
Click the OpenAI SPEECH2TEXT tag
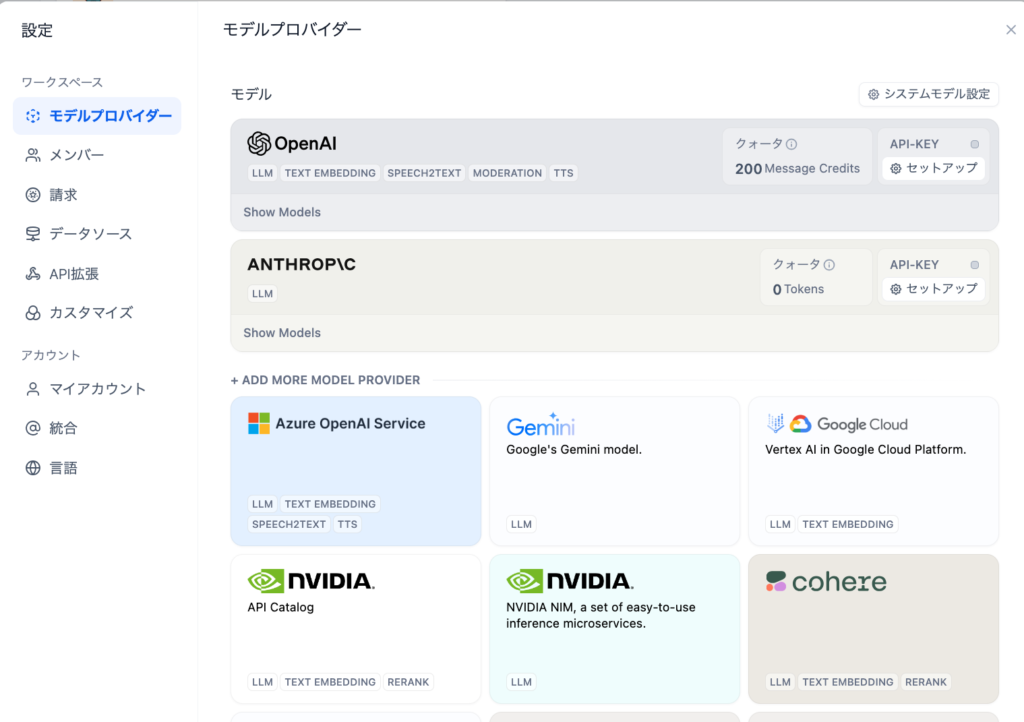pos(424,174)
